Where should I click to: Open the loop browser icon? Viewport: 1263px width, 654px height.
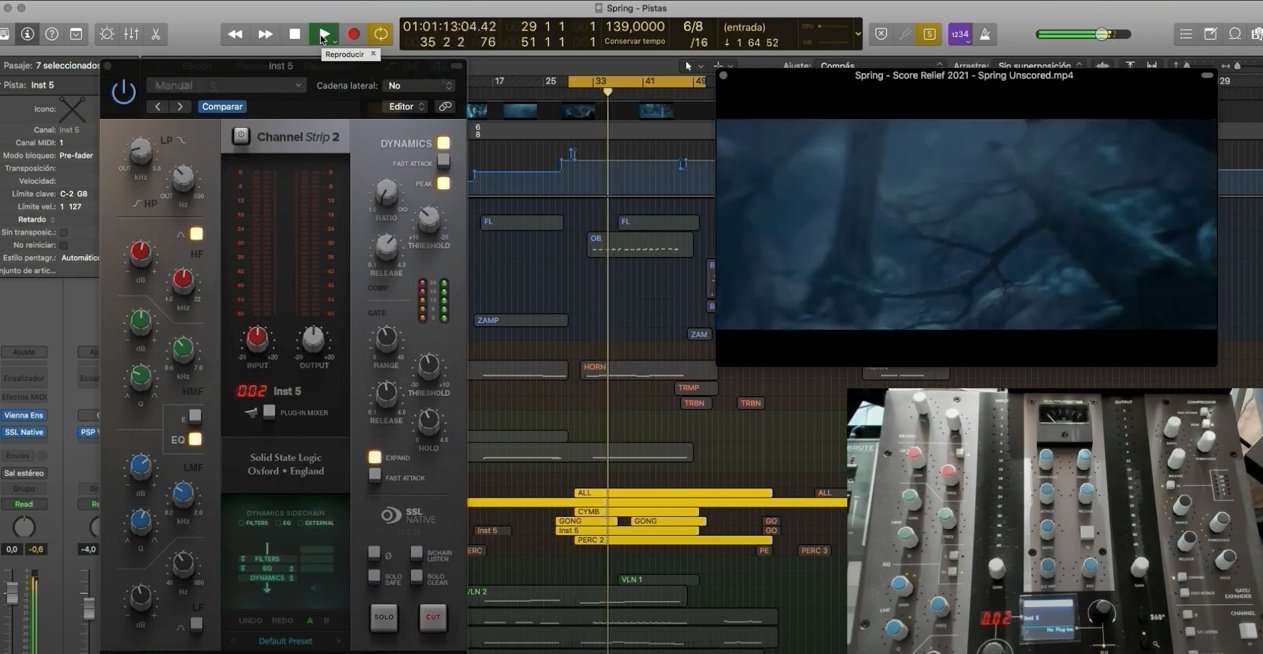click(1235, 34)
